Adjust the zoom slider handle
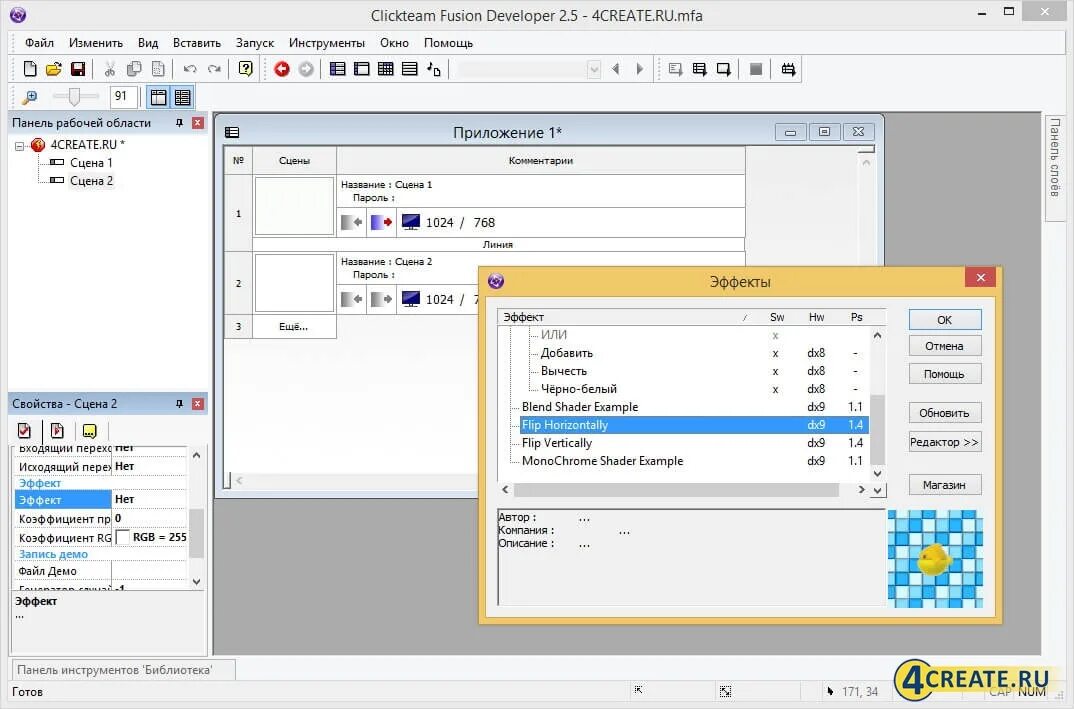This screenshot has width=1074, height=709. [74, 97]
